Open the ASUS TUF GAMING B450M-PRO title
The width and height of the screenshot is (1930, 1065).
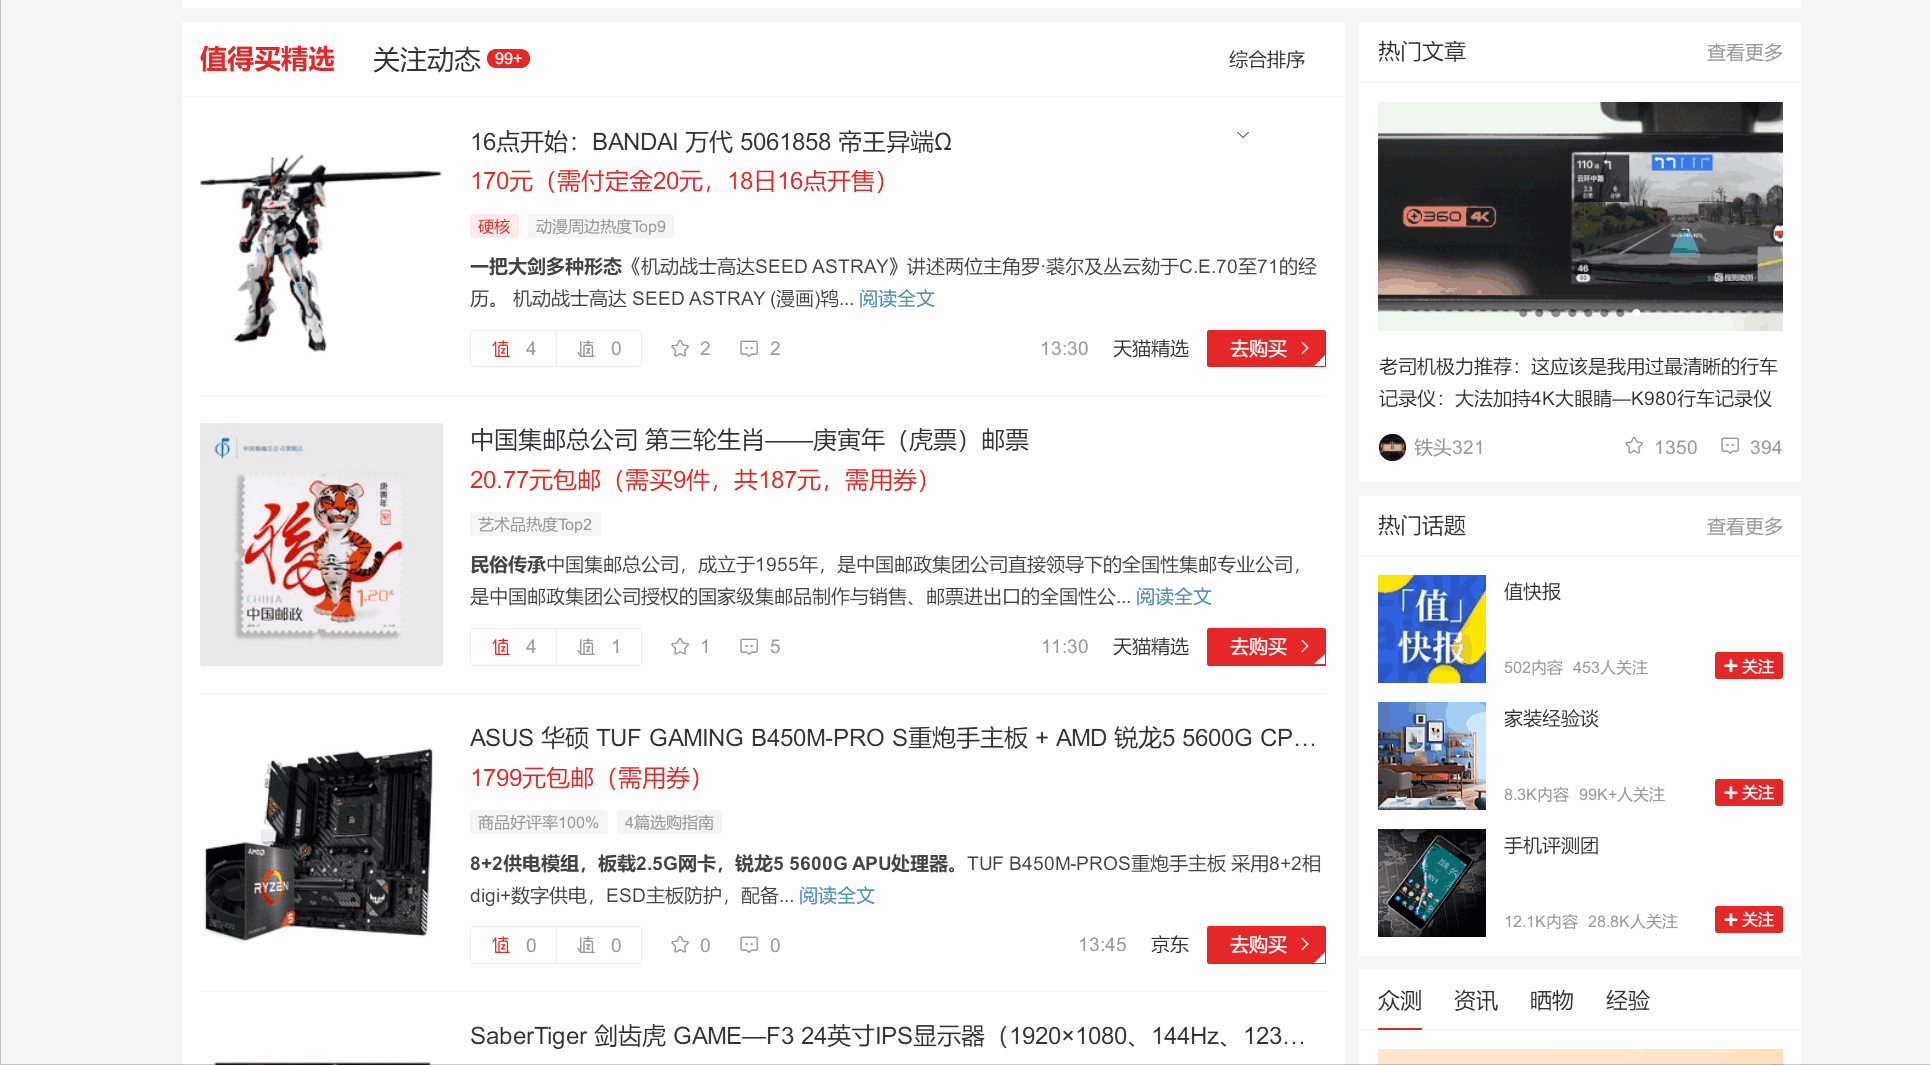pyautogui.click(x=893, y=738)
